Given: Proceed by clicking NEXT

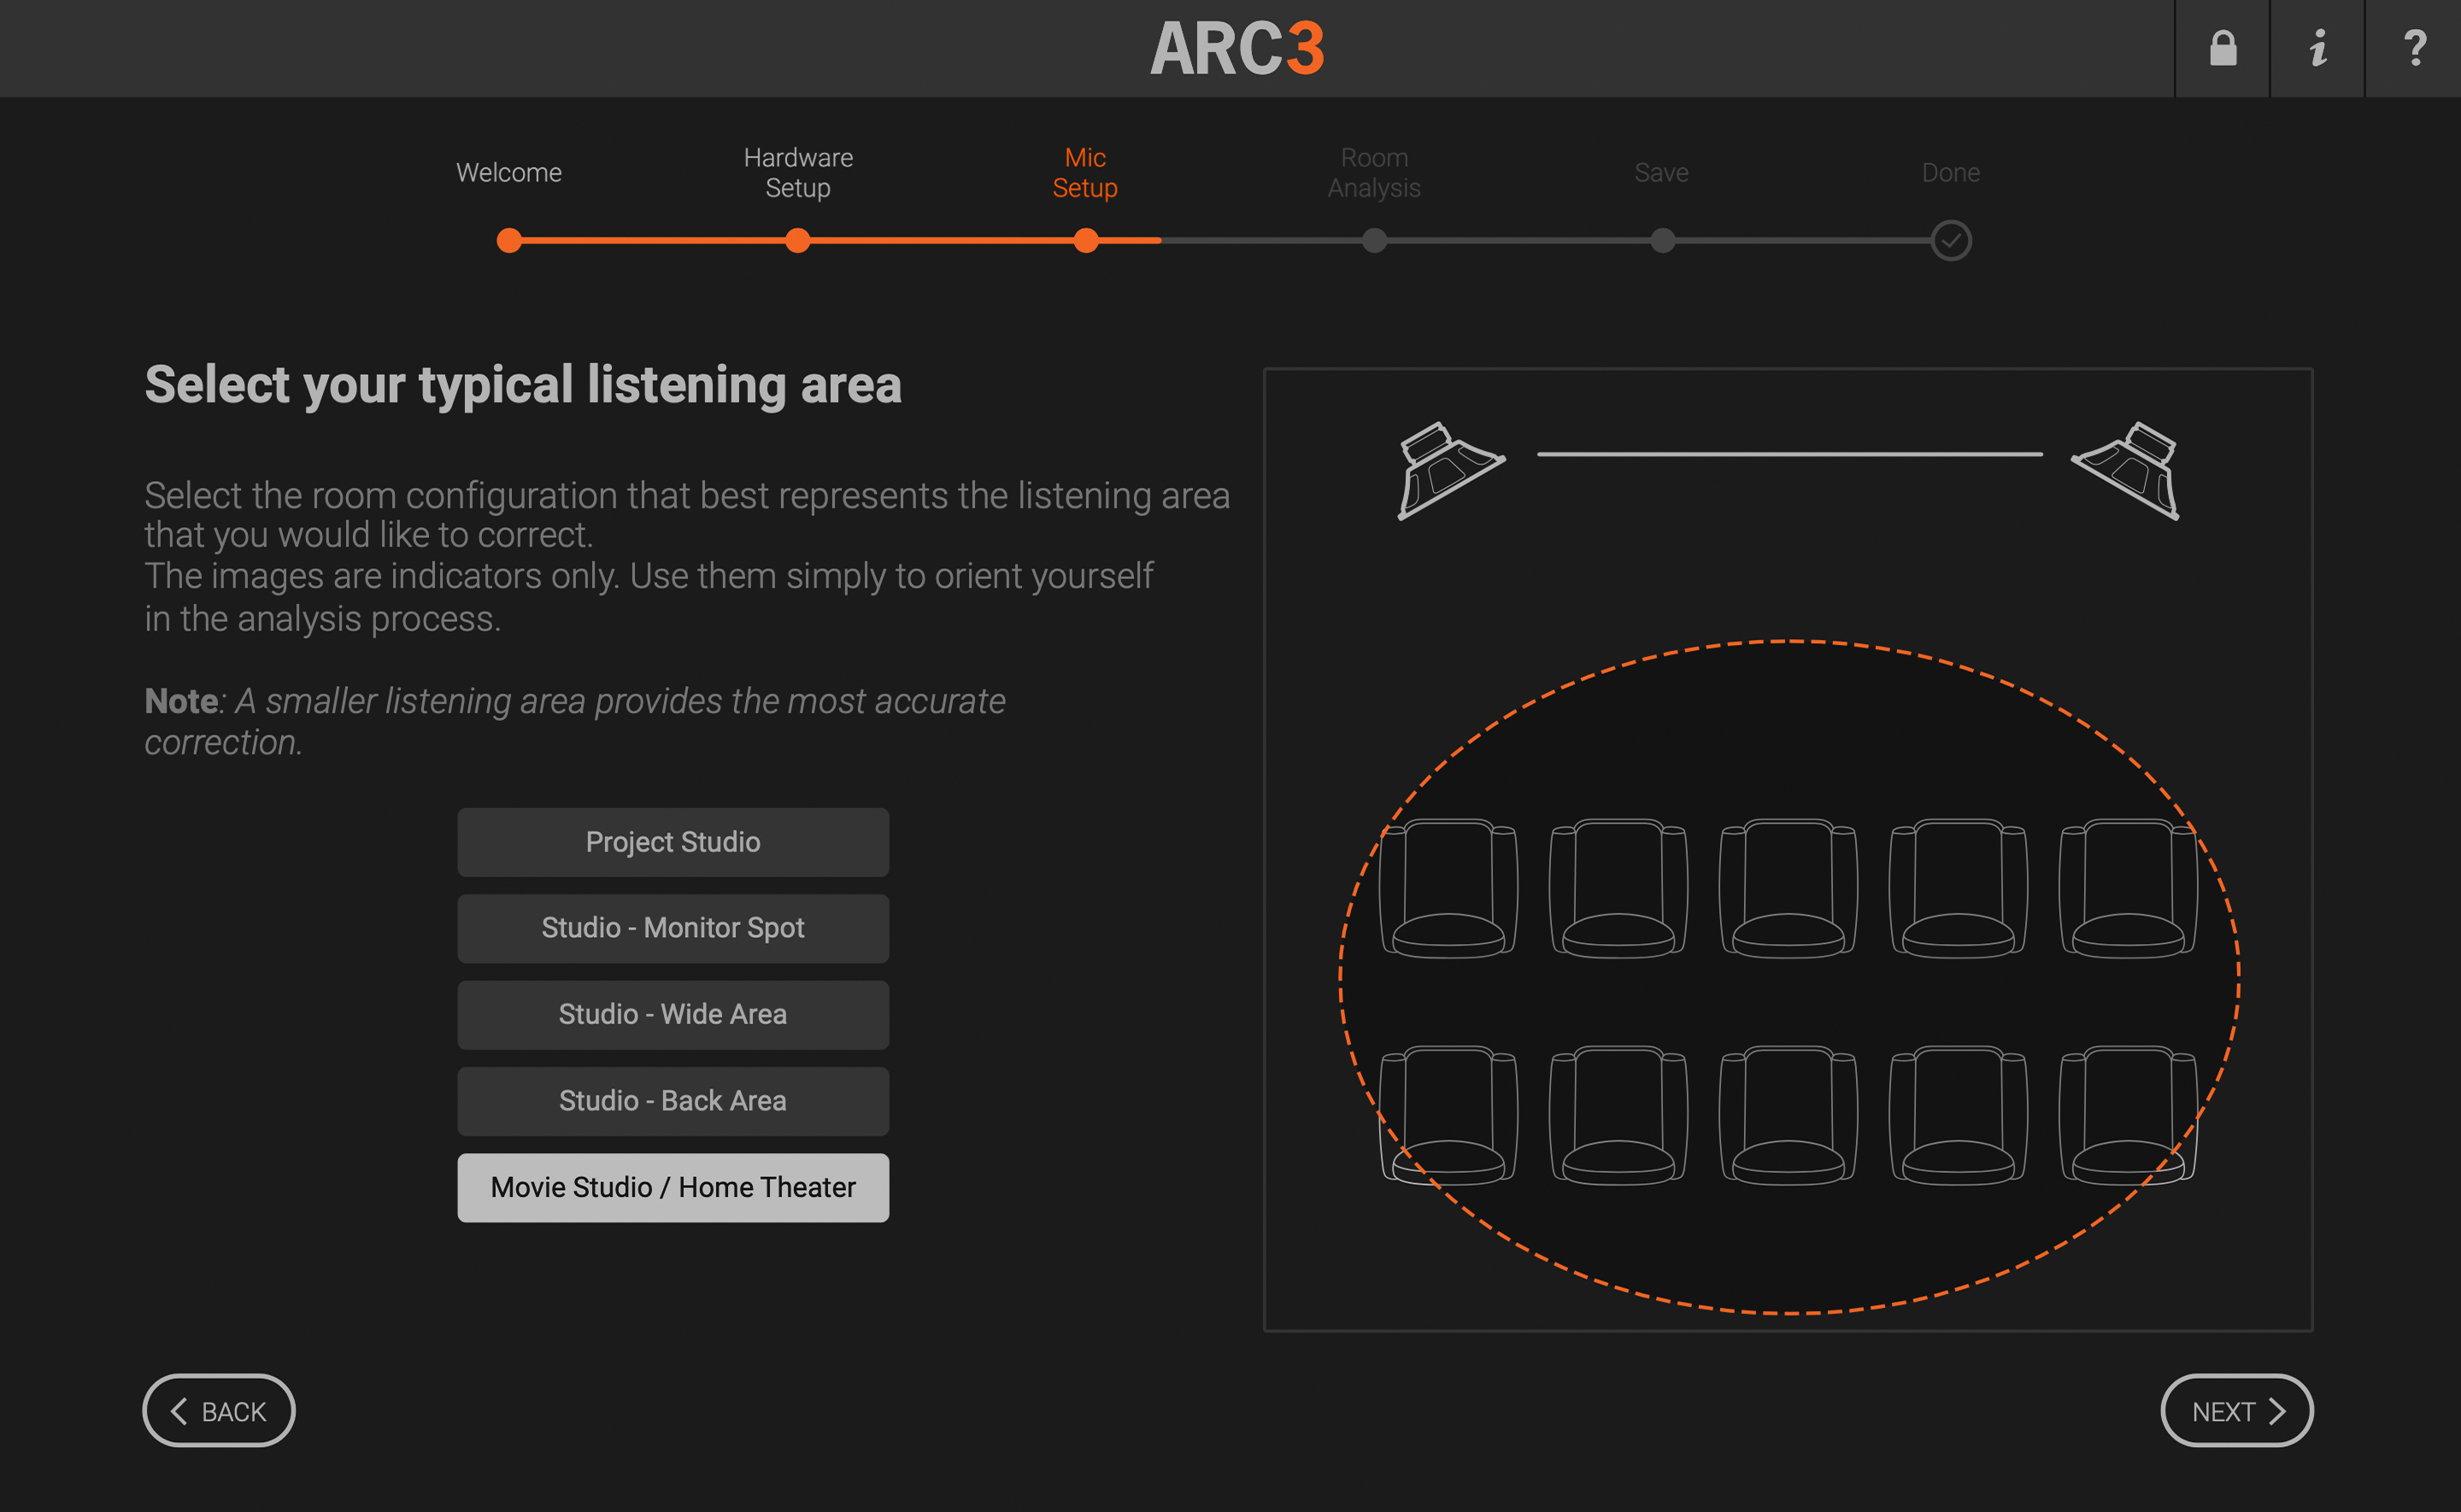Looking at the screenshot, I should click(2236, 1411).
